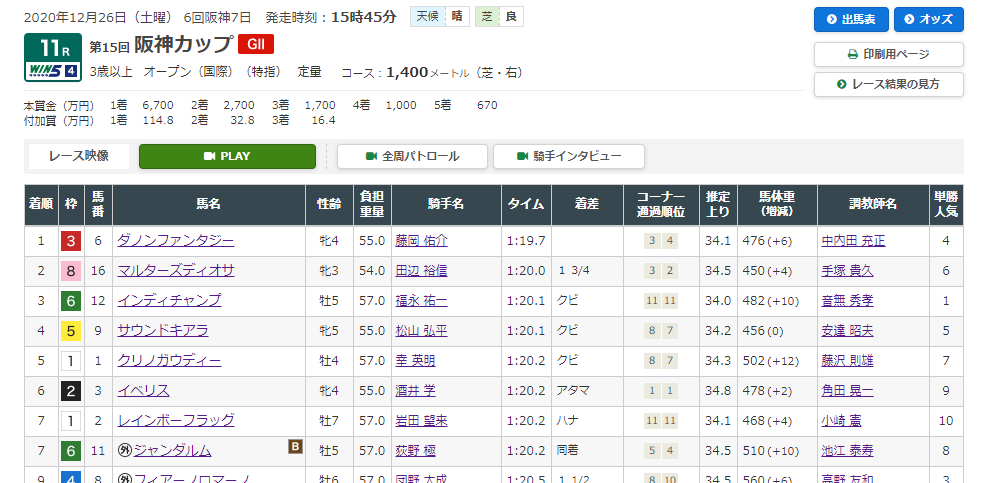The width and height of the screenshot is (1006, 483).
Task: Click the 阪神カップ race title
Action: (183, 45)
